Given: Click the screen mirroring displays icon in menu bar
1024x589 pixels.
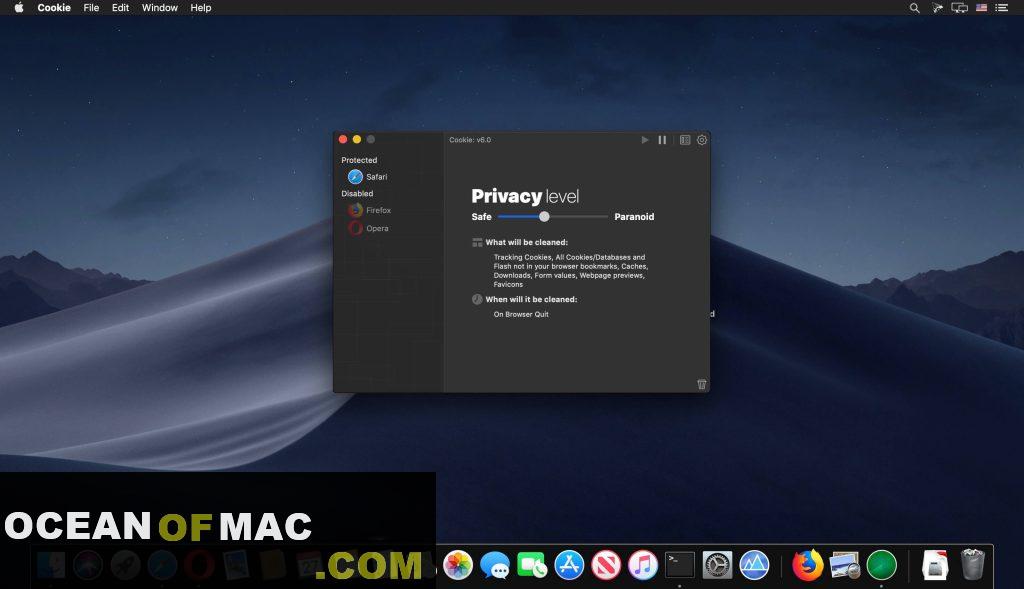Looking at the screenshot, I should tap(959, 8).
